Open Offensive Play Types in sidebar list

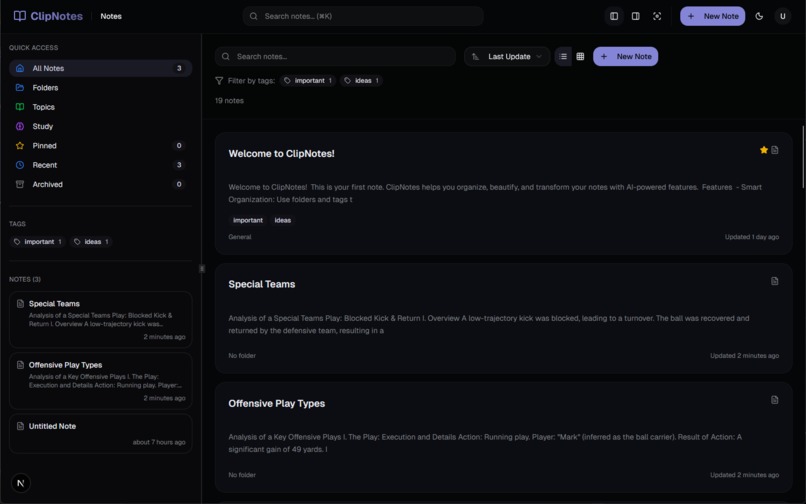(100, 381)
